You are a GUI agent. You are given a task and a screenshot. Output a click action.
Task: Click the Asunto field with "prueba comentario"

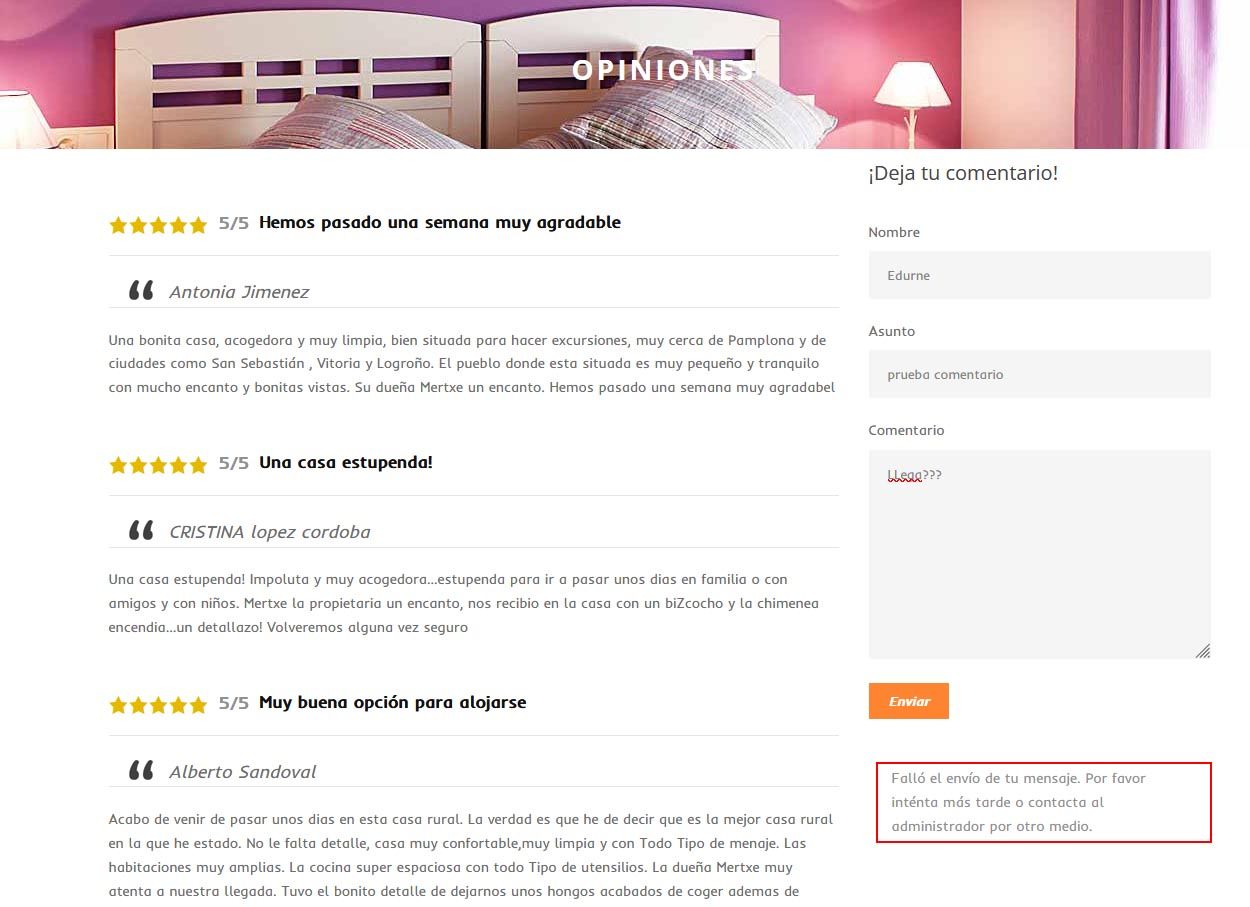1039,374
